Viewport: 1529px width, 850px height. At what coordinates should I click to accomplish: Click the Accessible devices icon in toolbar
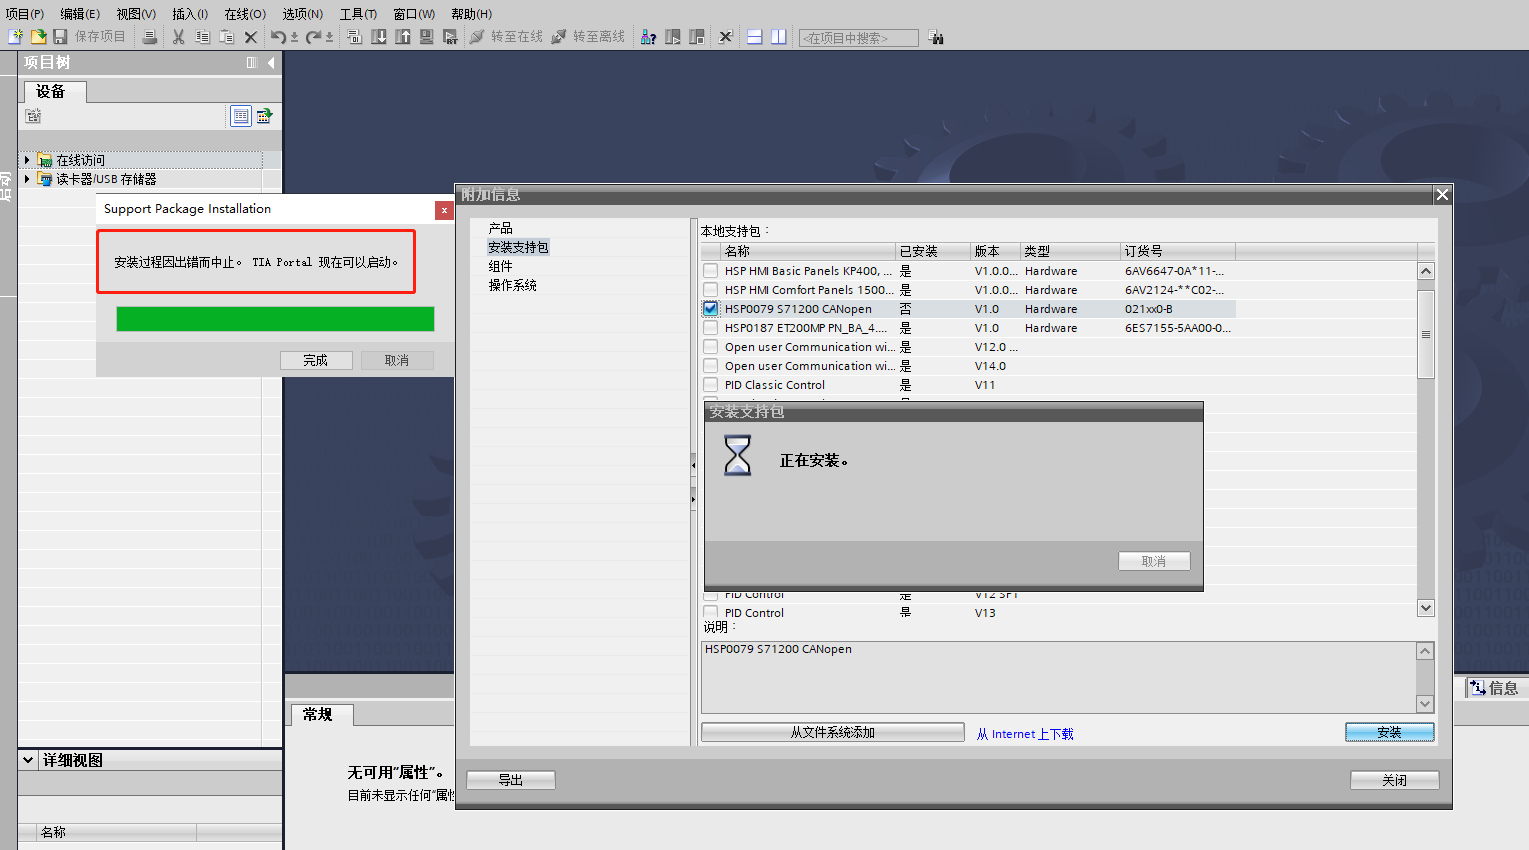(648, 37)
